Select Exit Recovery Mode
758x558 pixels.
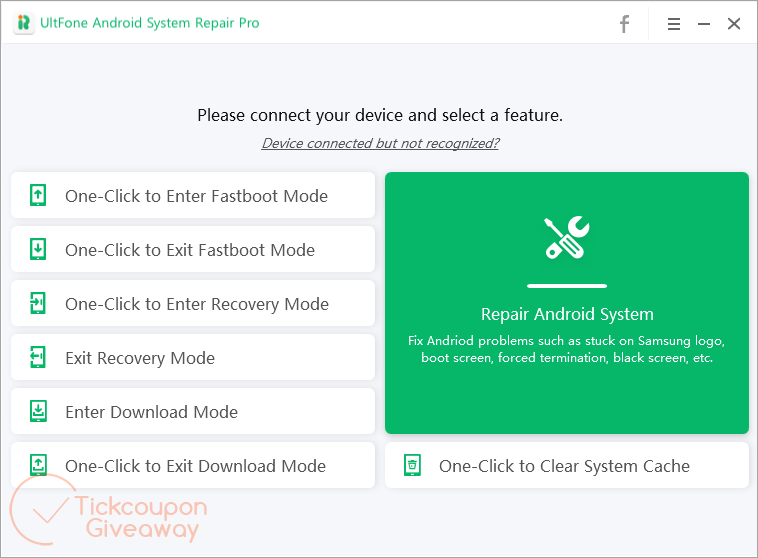coord(193,357)
